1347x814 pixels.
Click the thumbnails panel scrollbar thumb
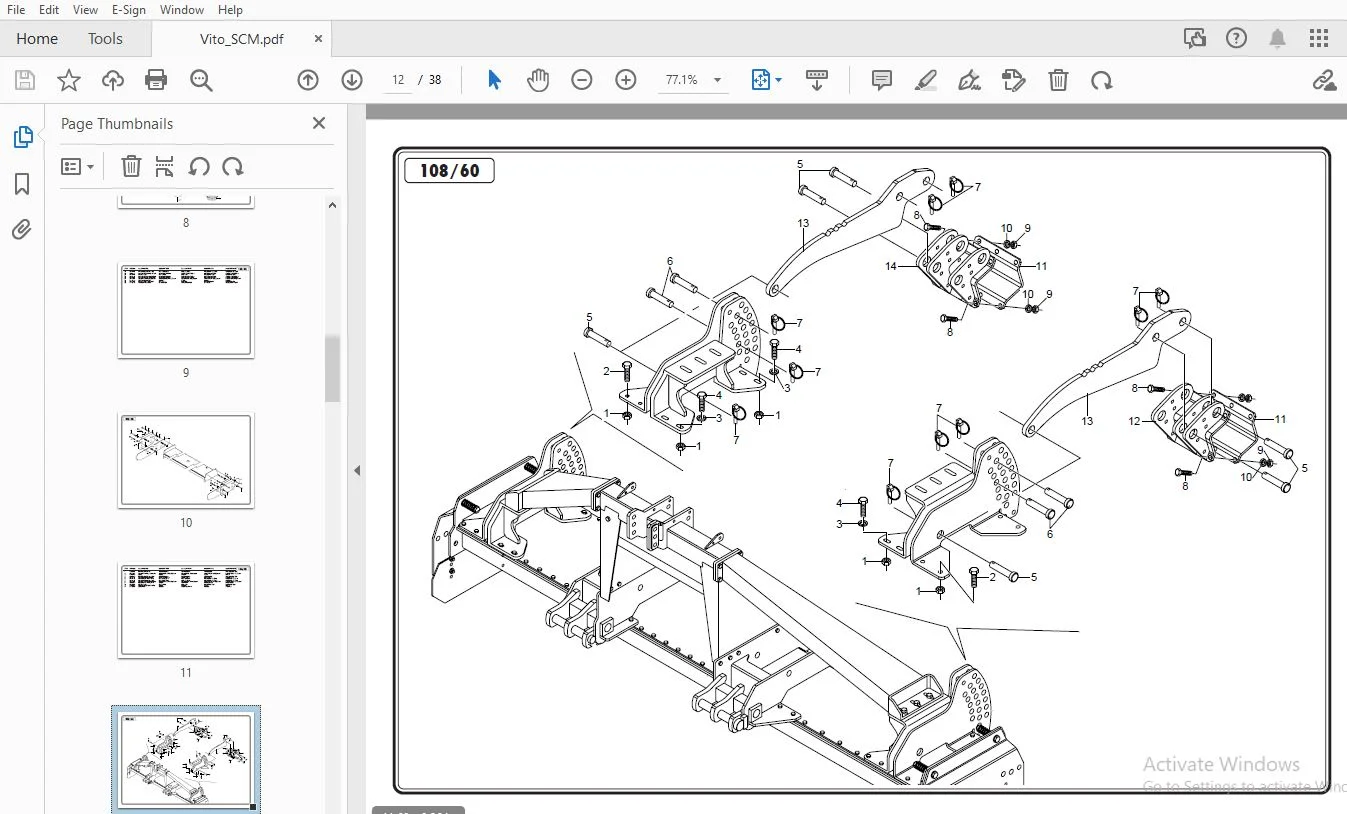pyautogui.click(x=333, y=369)
